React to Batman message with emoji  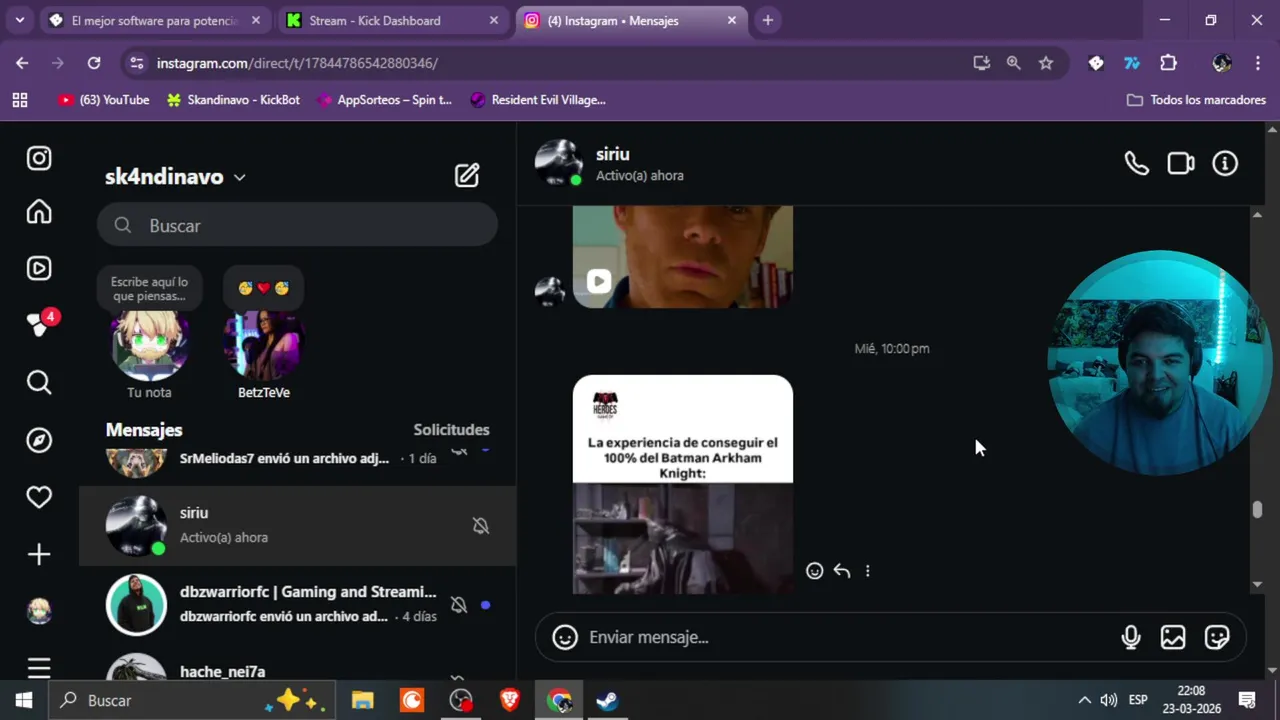814,571
